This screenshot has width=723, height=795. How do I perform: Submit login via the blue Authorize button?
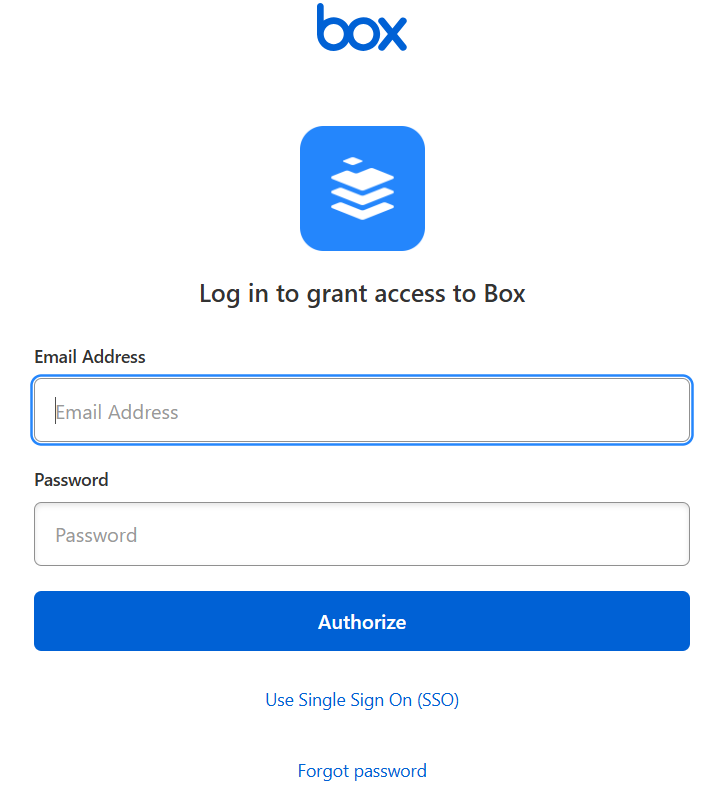tap(362, 621)
